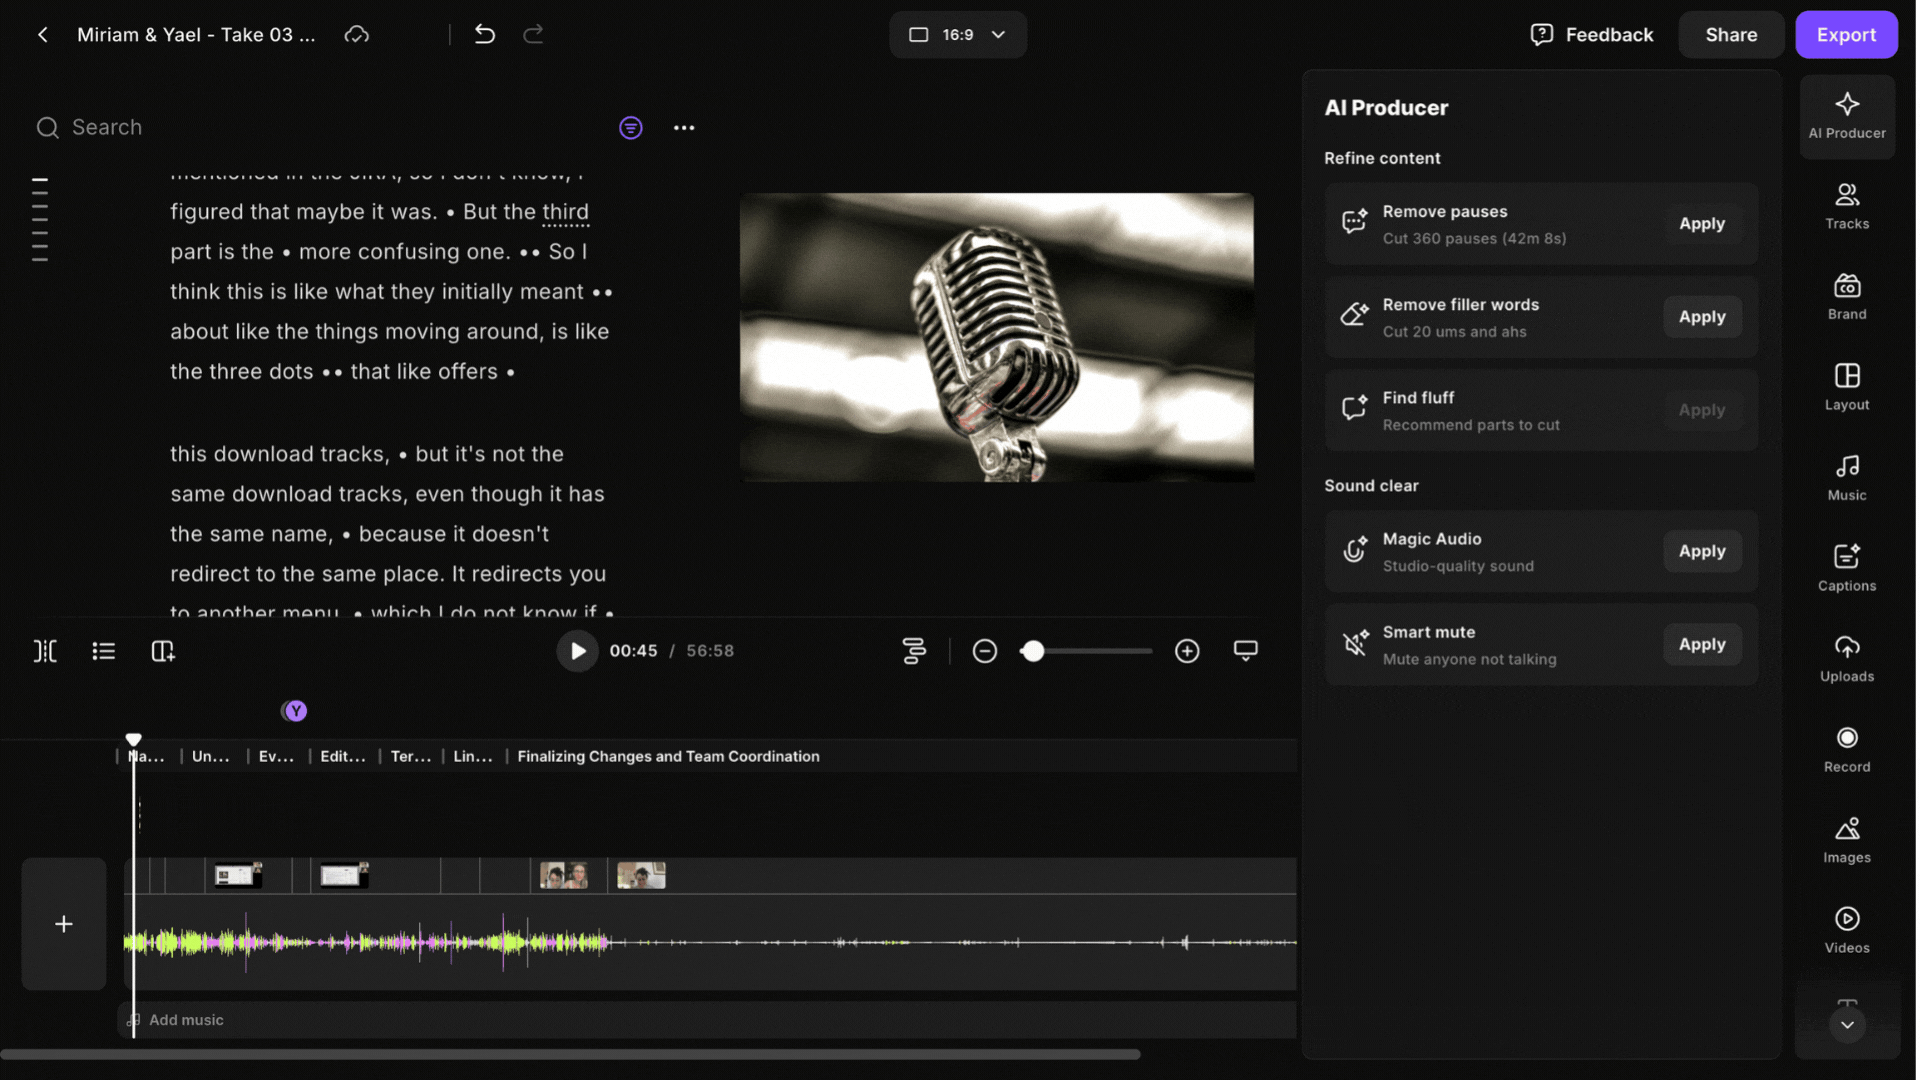Apply Smart mute
This screenshot has height=1080, width=1920.
1702,645
